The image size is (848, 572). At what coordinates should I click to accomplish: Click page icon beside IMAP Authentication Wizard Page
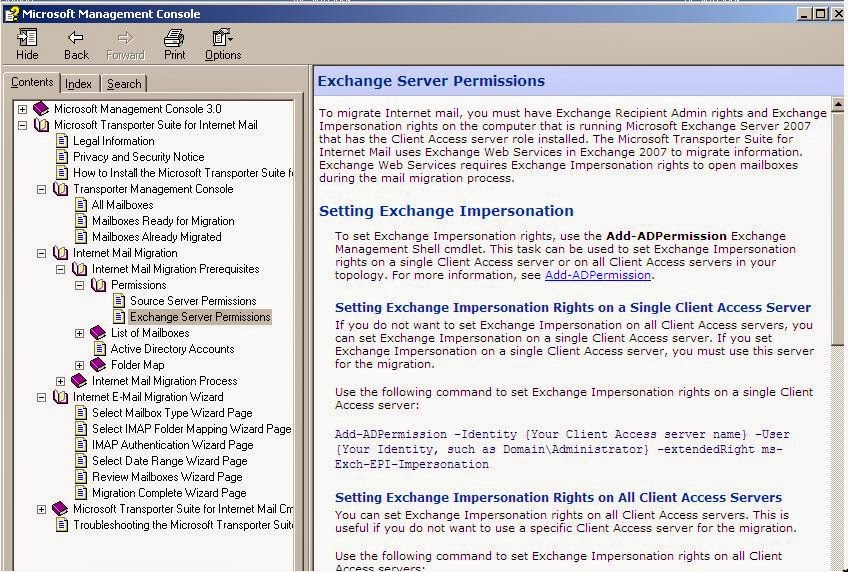(x=81, y=444)
